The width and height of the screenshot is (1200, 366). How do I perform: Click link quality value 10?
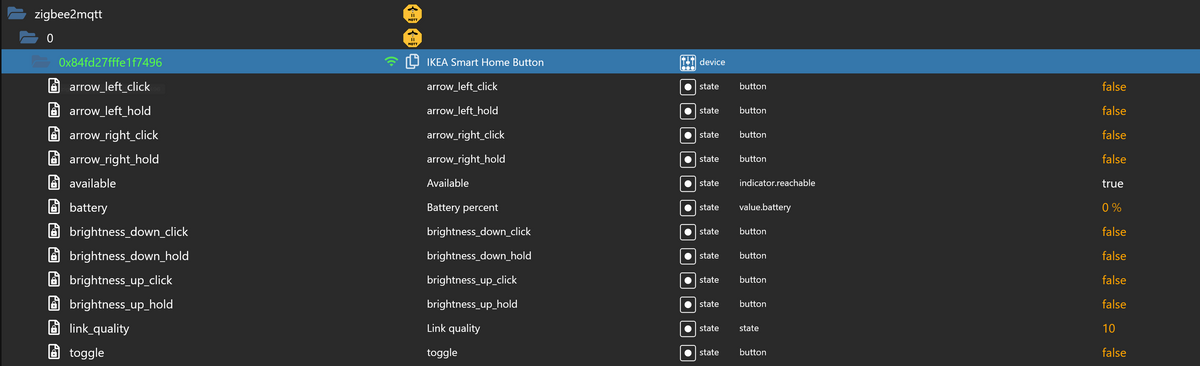pos(1108,328)
